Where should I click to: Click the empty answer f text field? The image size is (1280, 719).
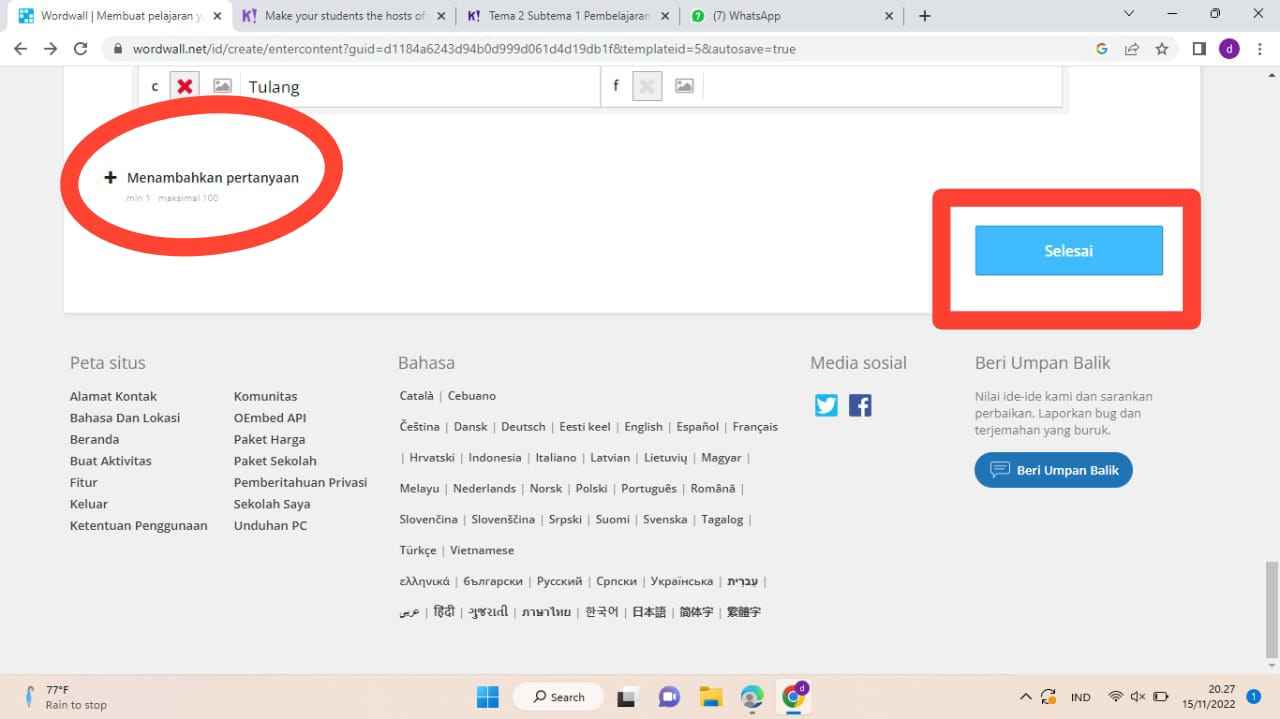click(x=881, y=87)
